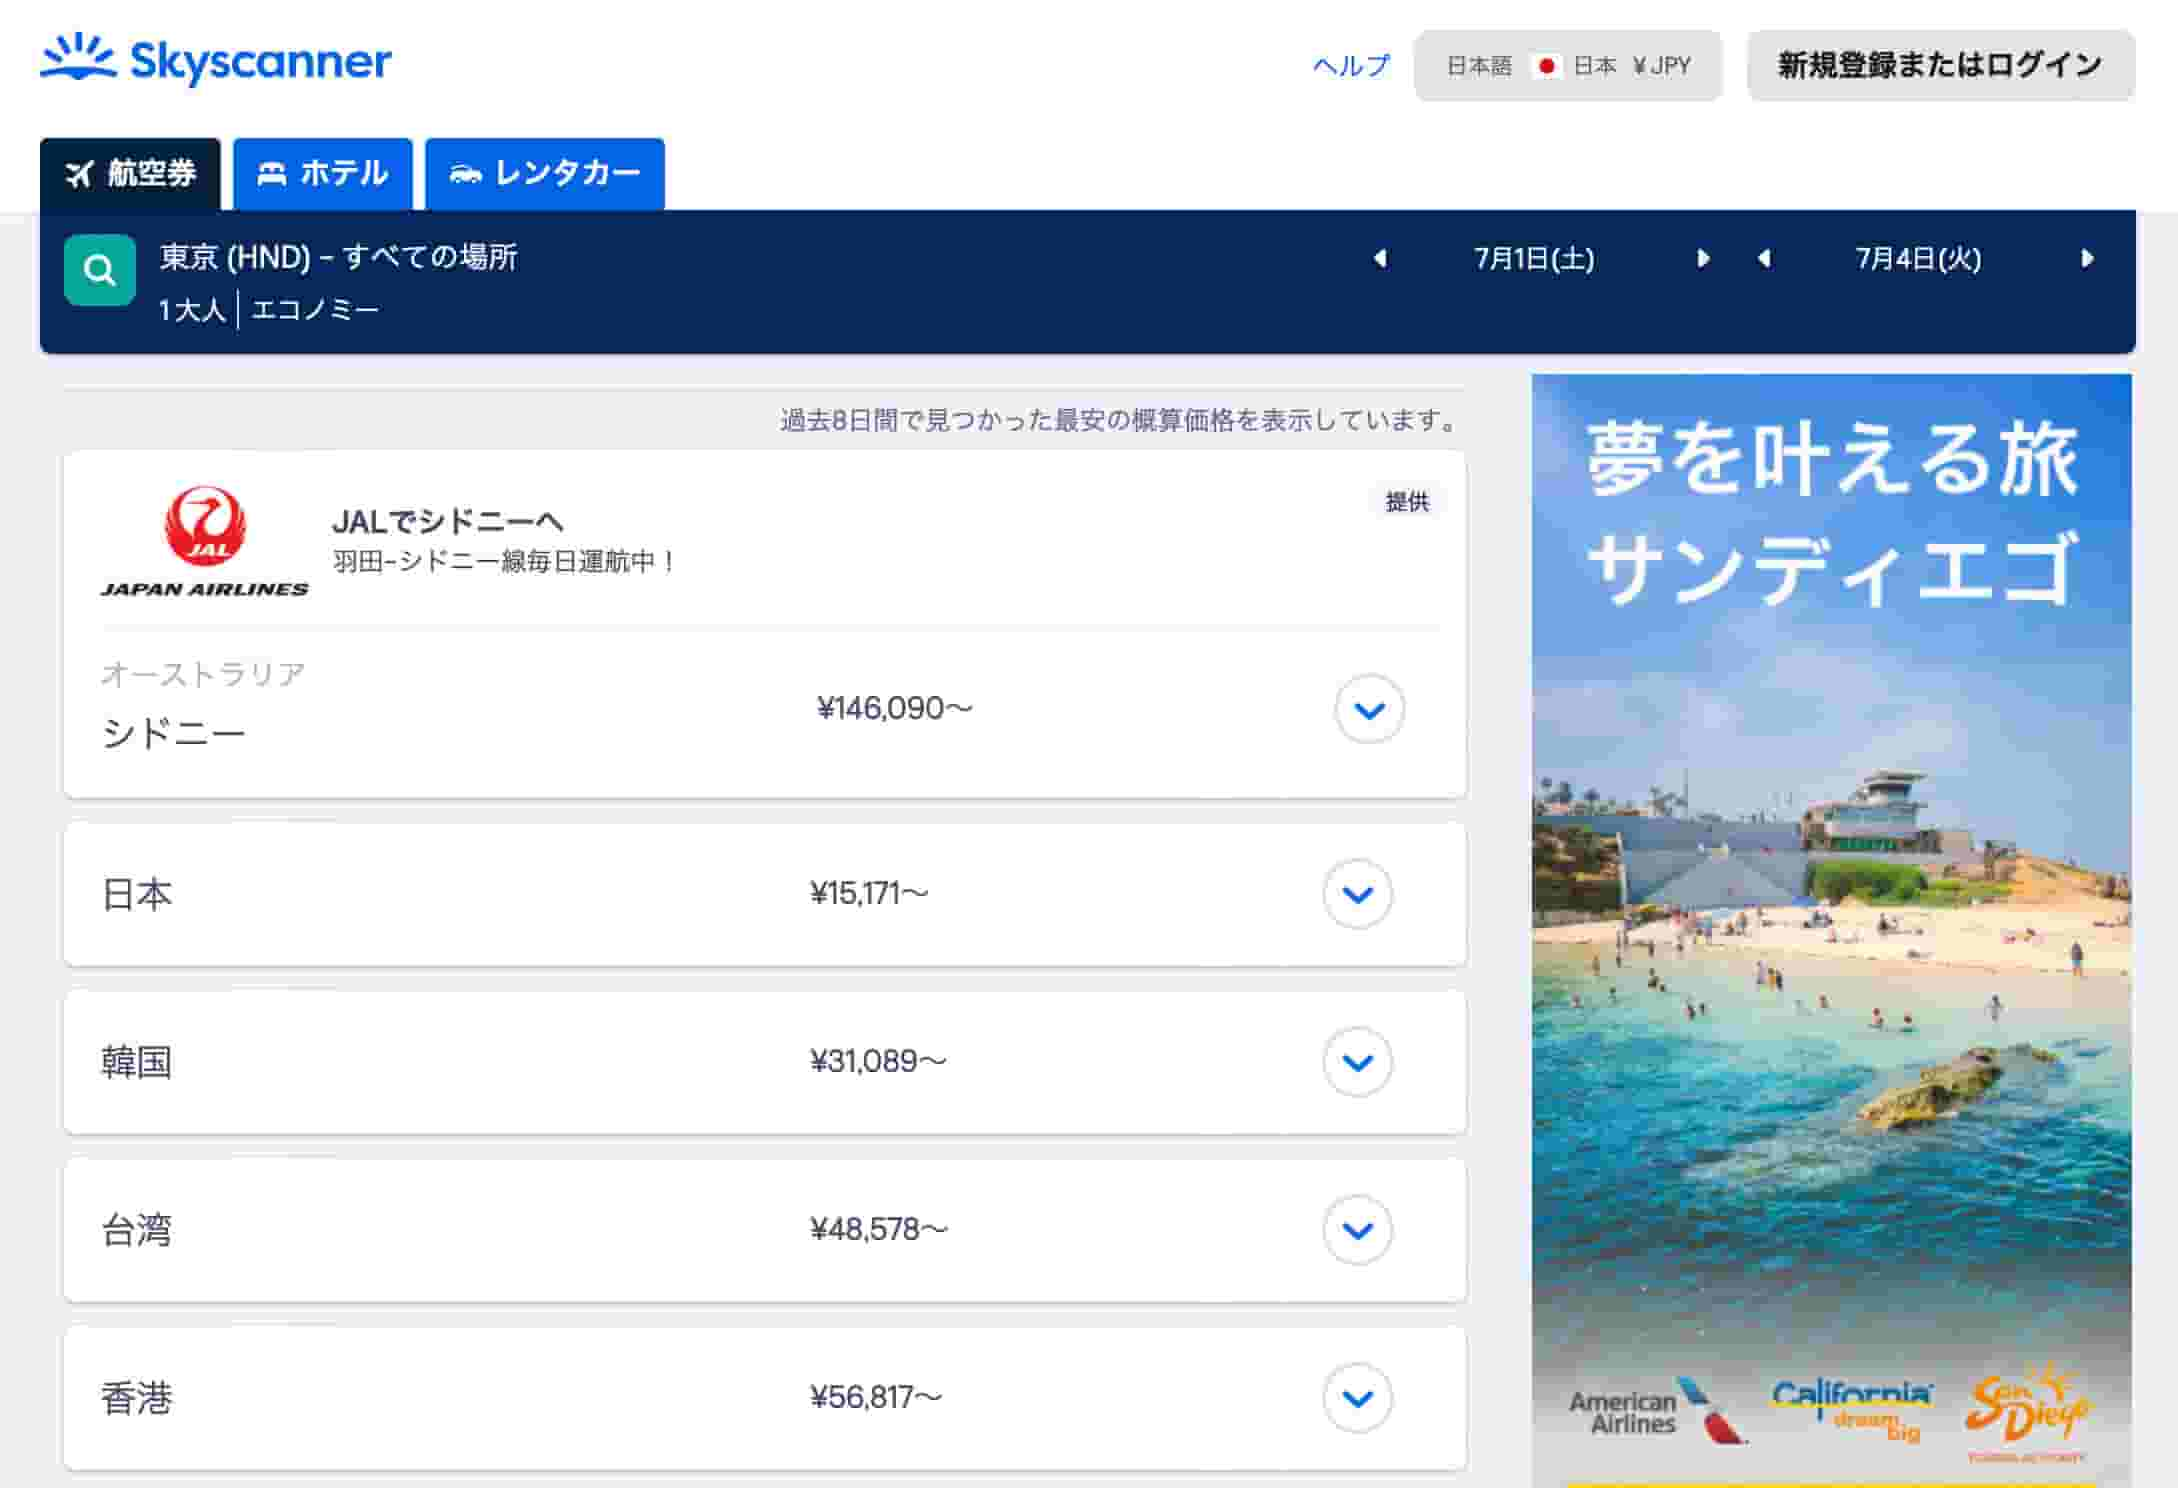Open the JALでシドニーへ sponsored headline
Image resolution: width=2178 pixels, height=1488 pixels.
pos(447,521)
